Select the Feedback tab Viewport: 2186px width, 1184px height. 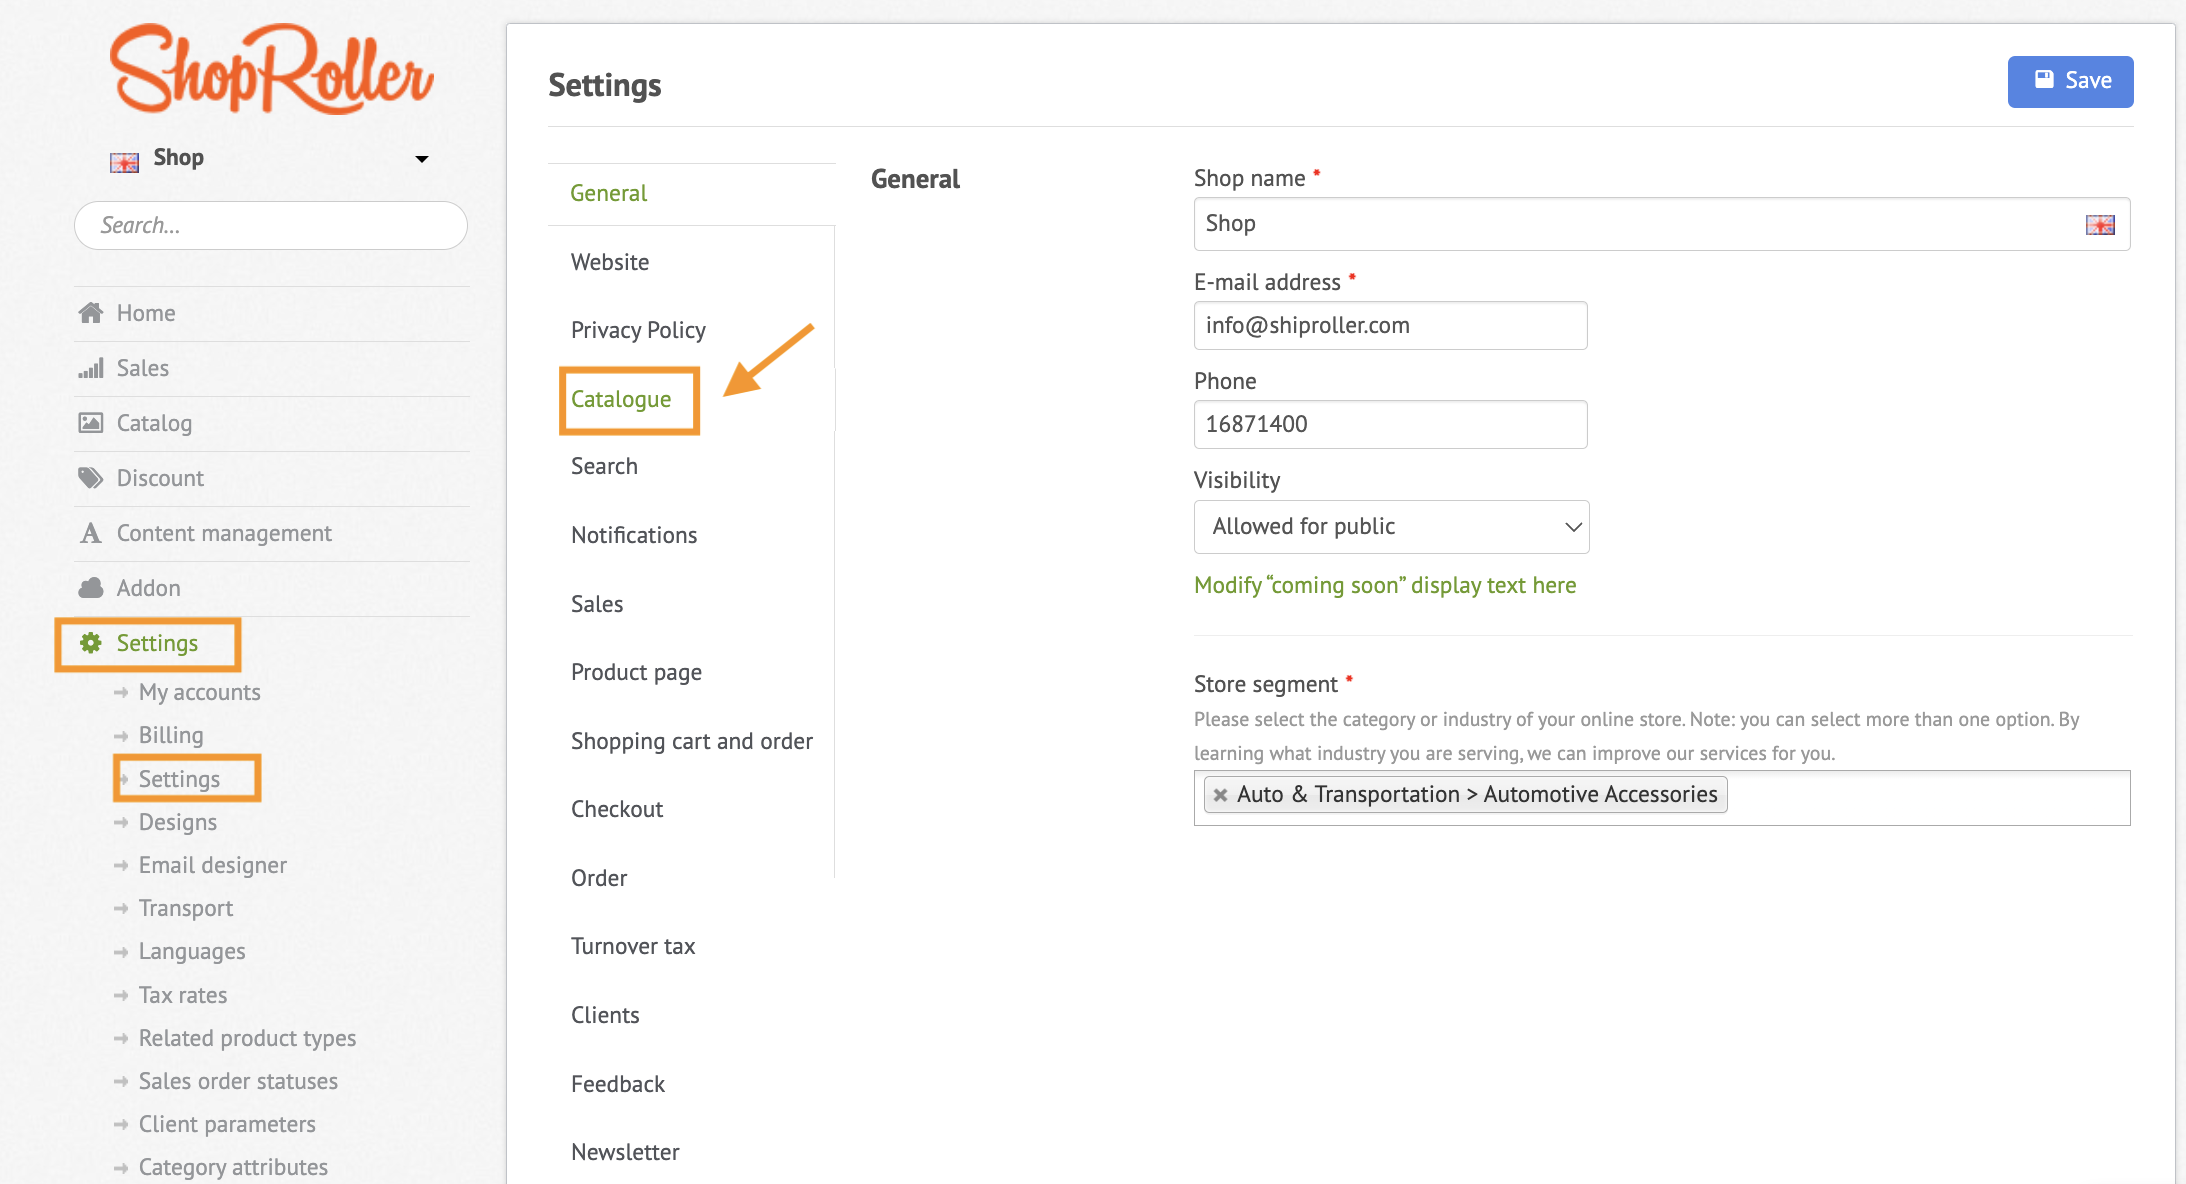point(618,1084)
